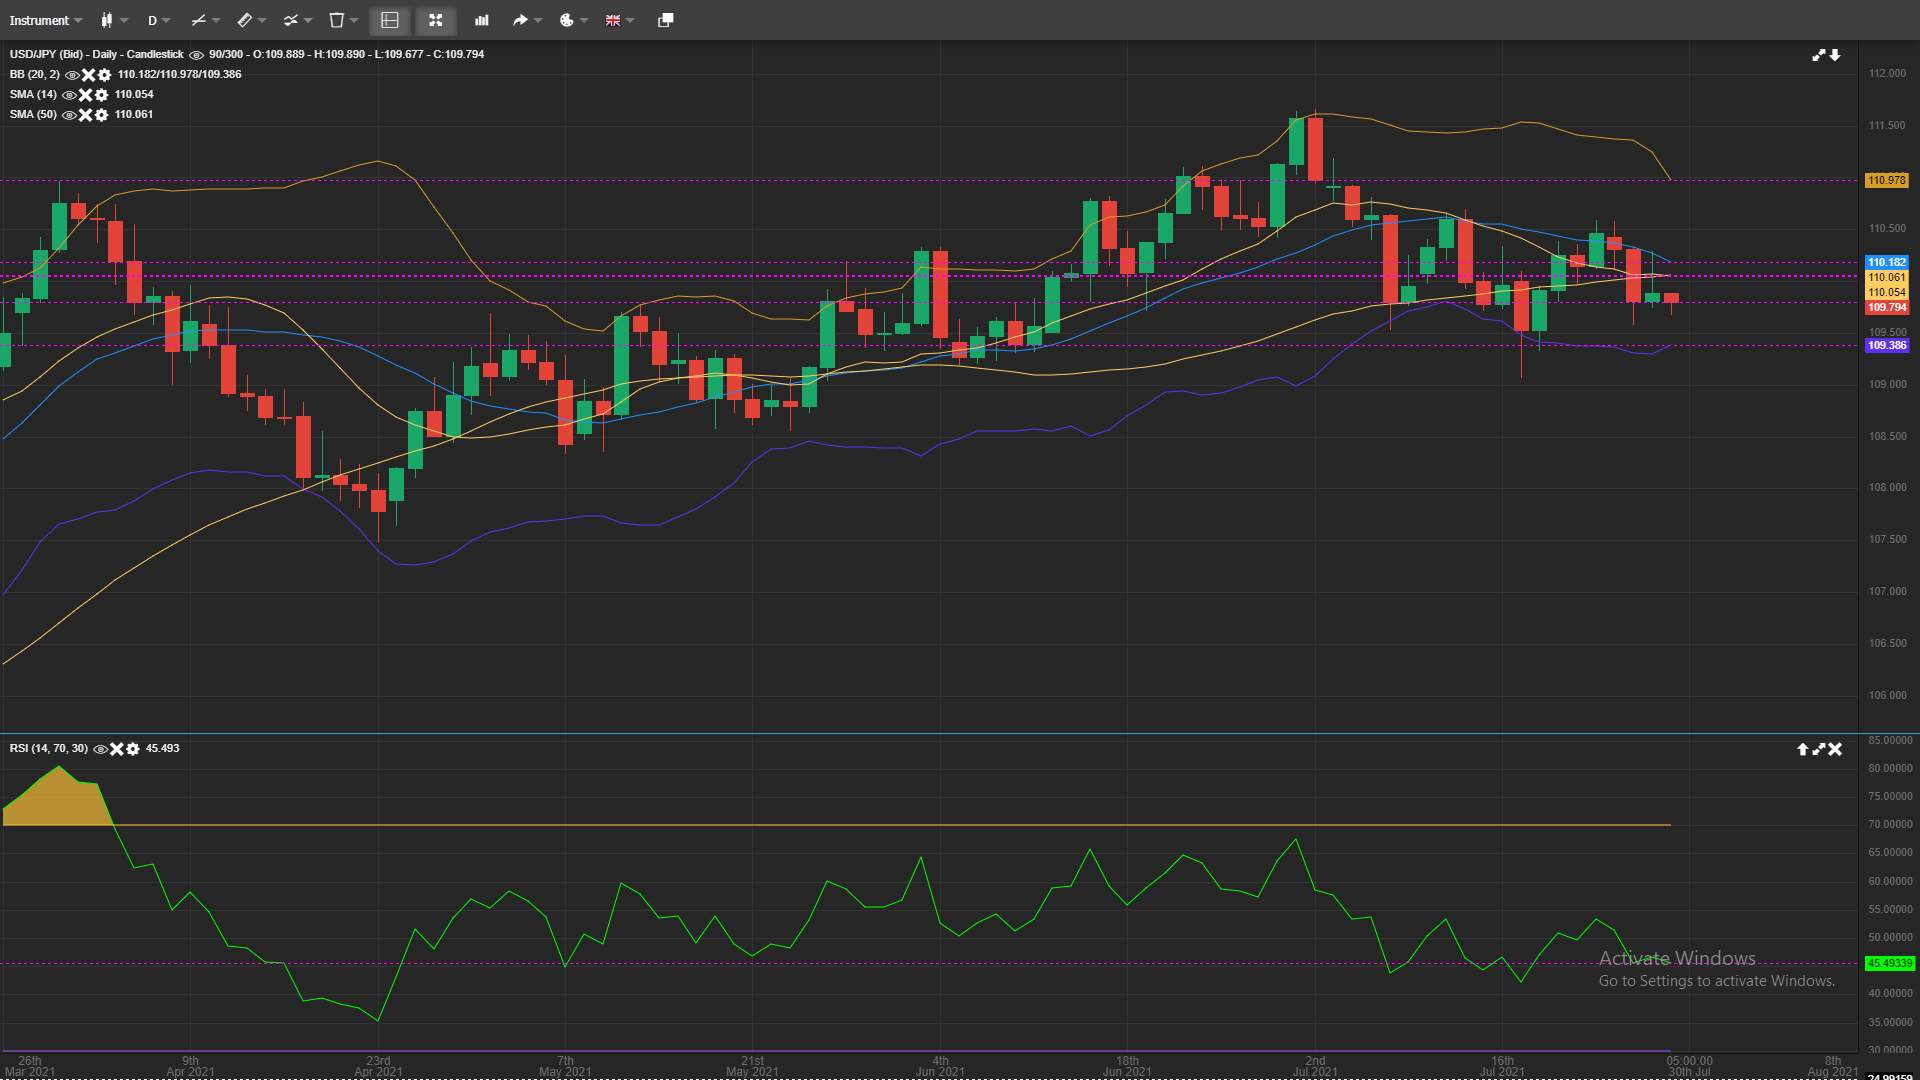Open the color palette theme icon
The height and width of the screenshot is (1080, 1920).
[567, 20]
